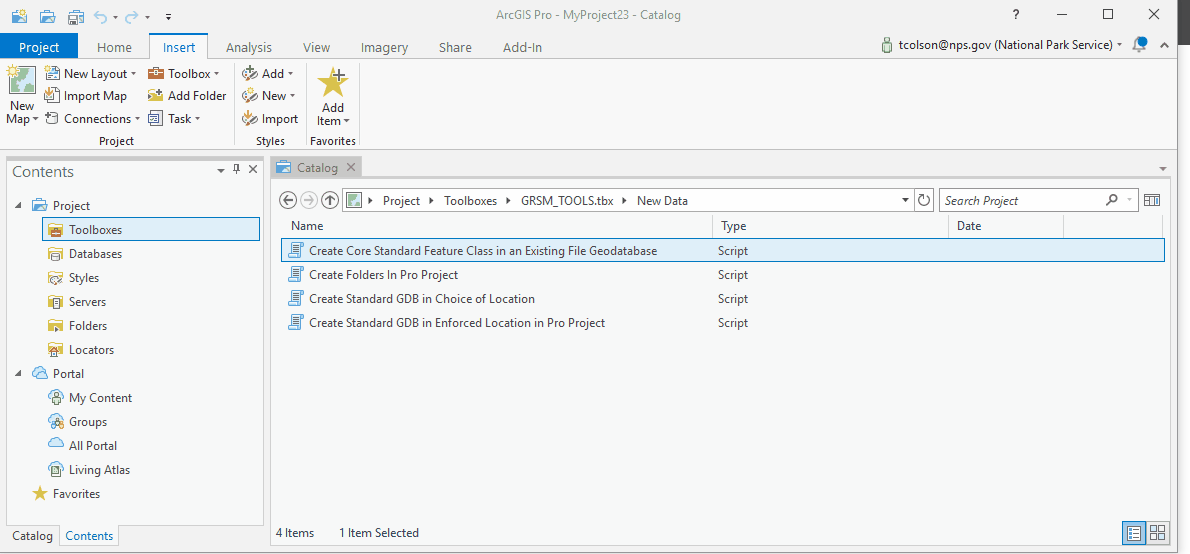Image resolution: width=1190 pixels, height=554 pixels.
Task: Click the Refresh icon beside path bar
Action: coord(924,200)
